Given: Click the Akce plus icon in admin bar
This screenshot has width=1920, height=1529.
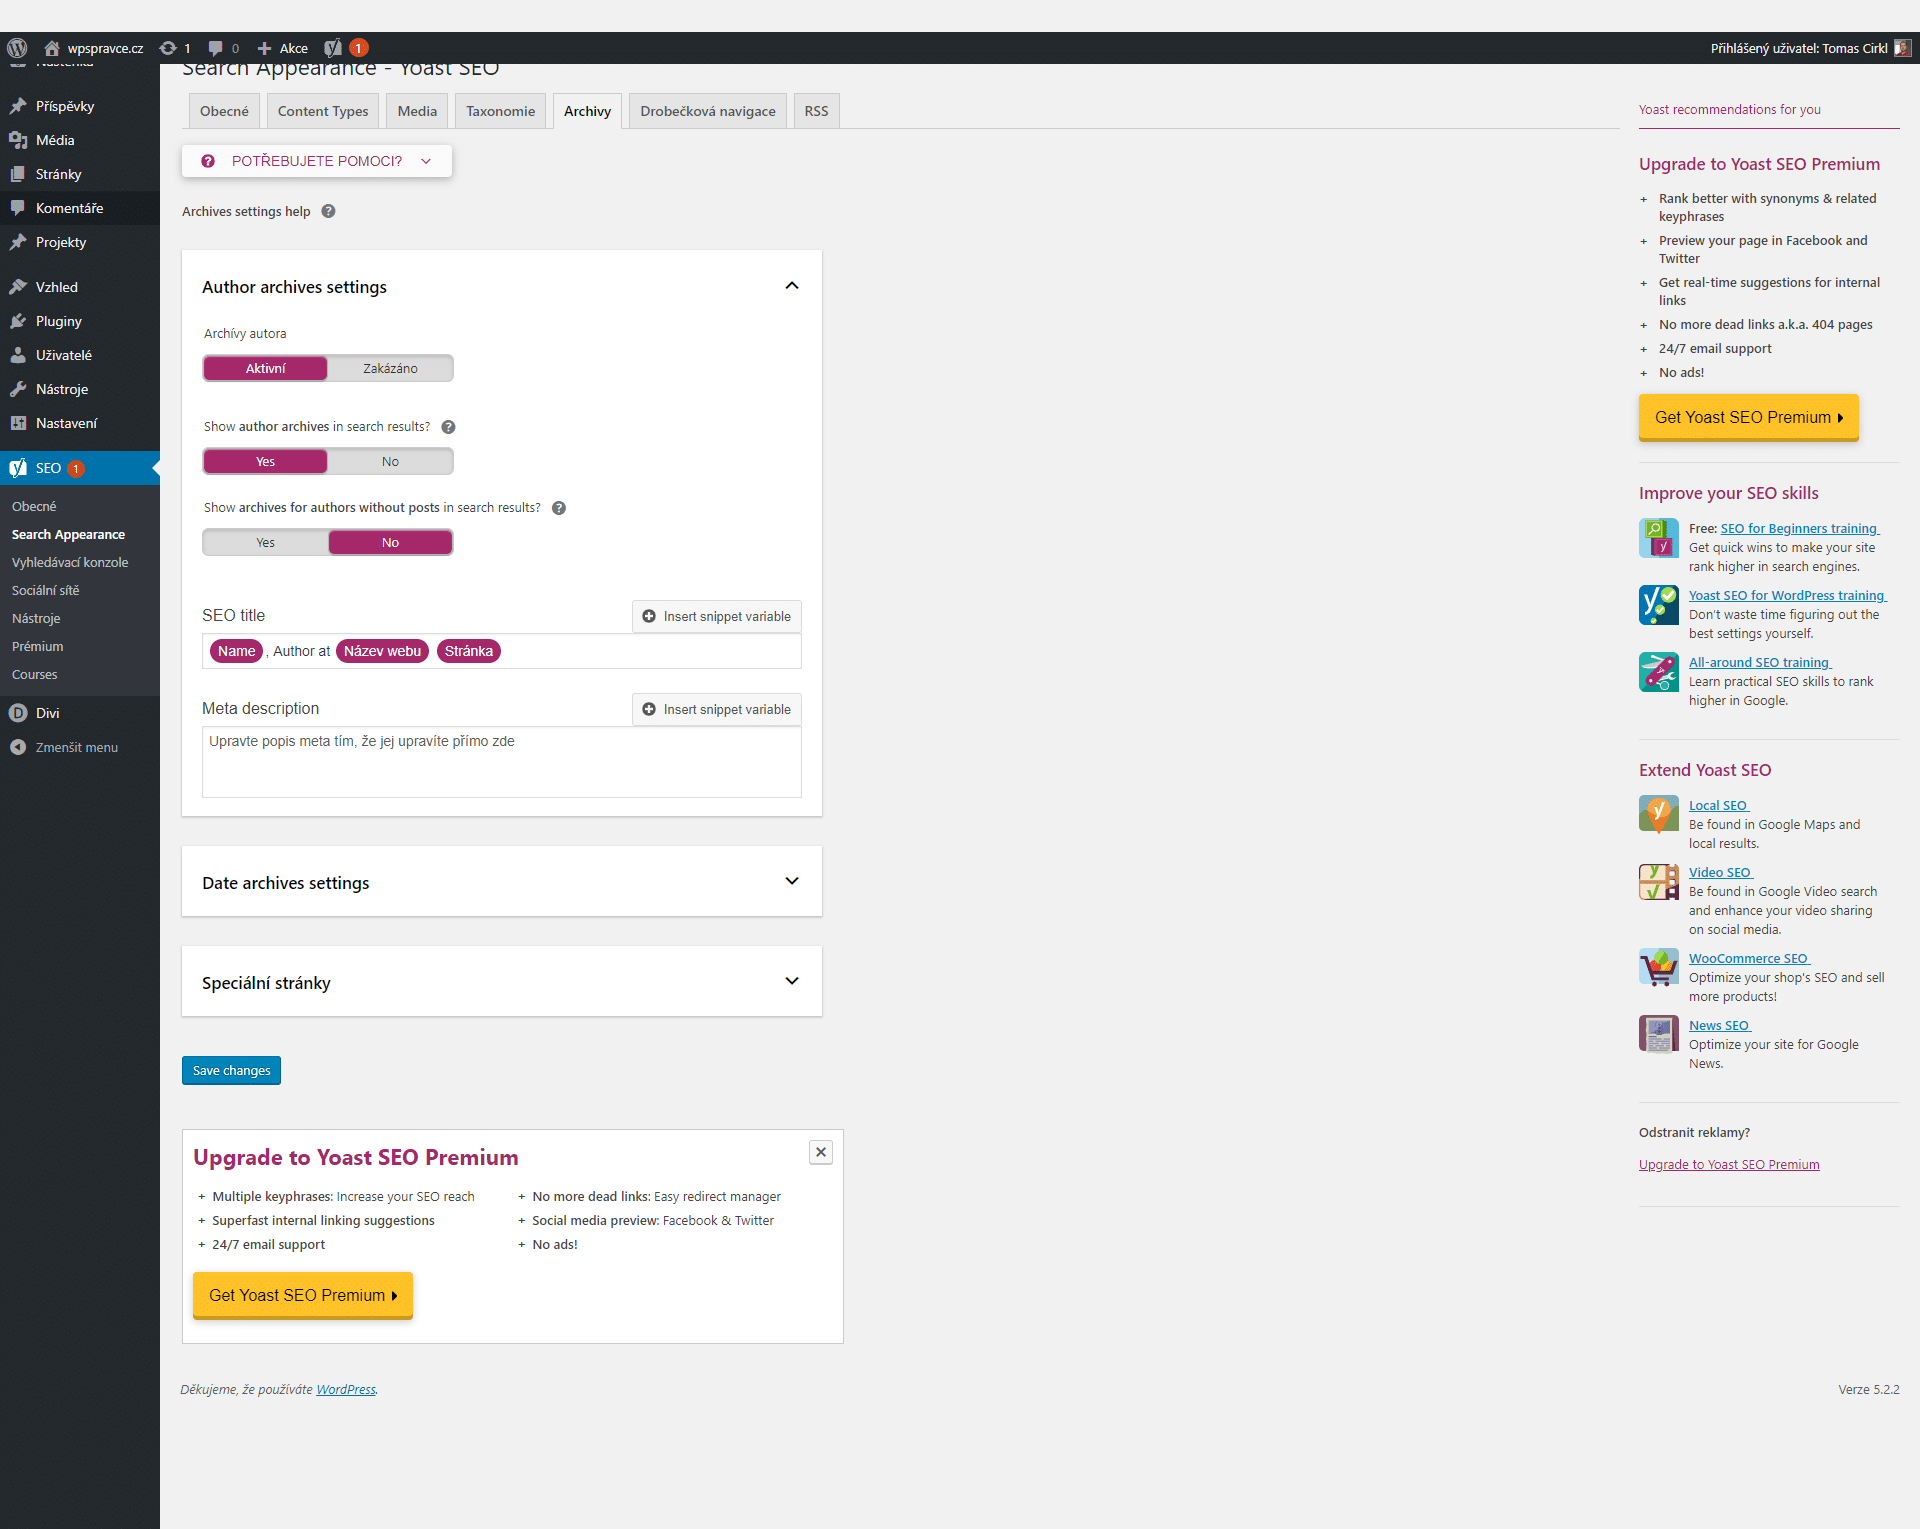Looking at the screenshot, I should click(264, 48).
